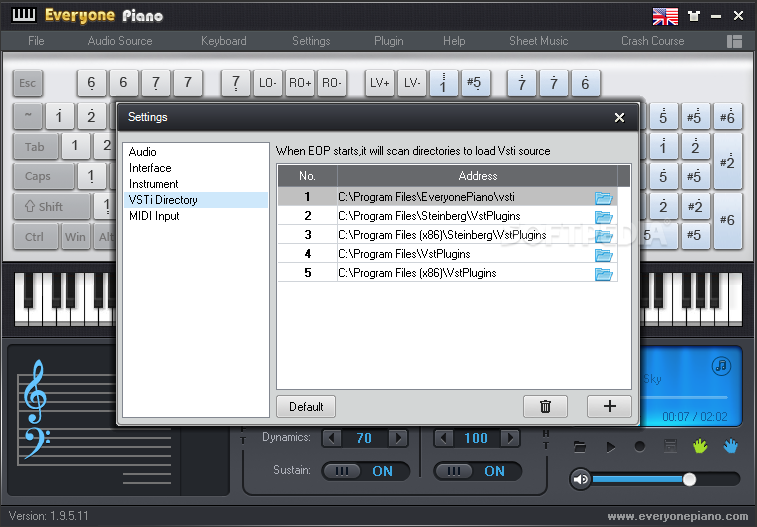
Task: Click the save/list icon beside record button
Action: [670, 446]
